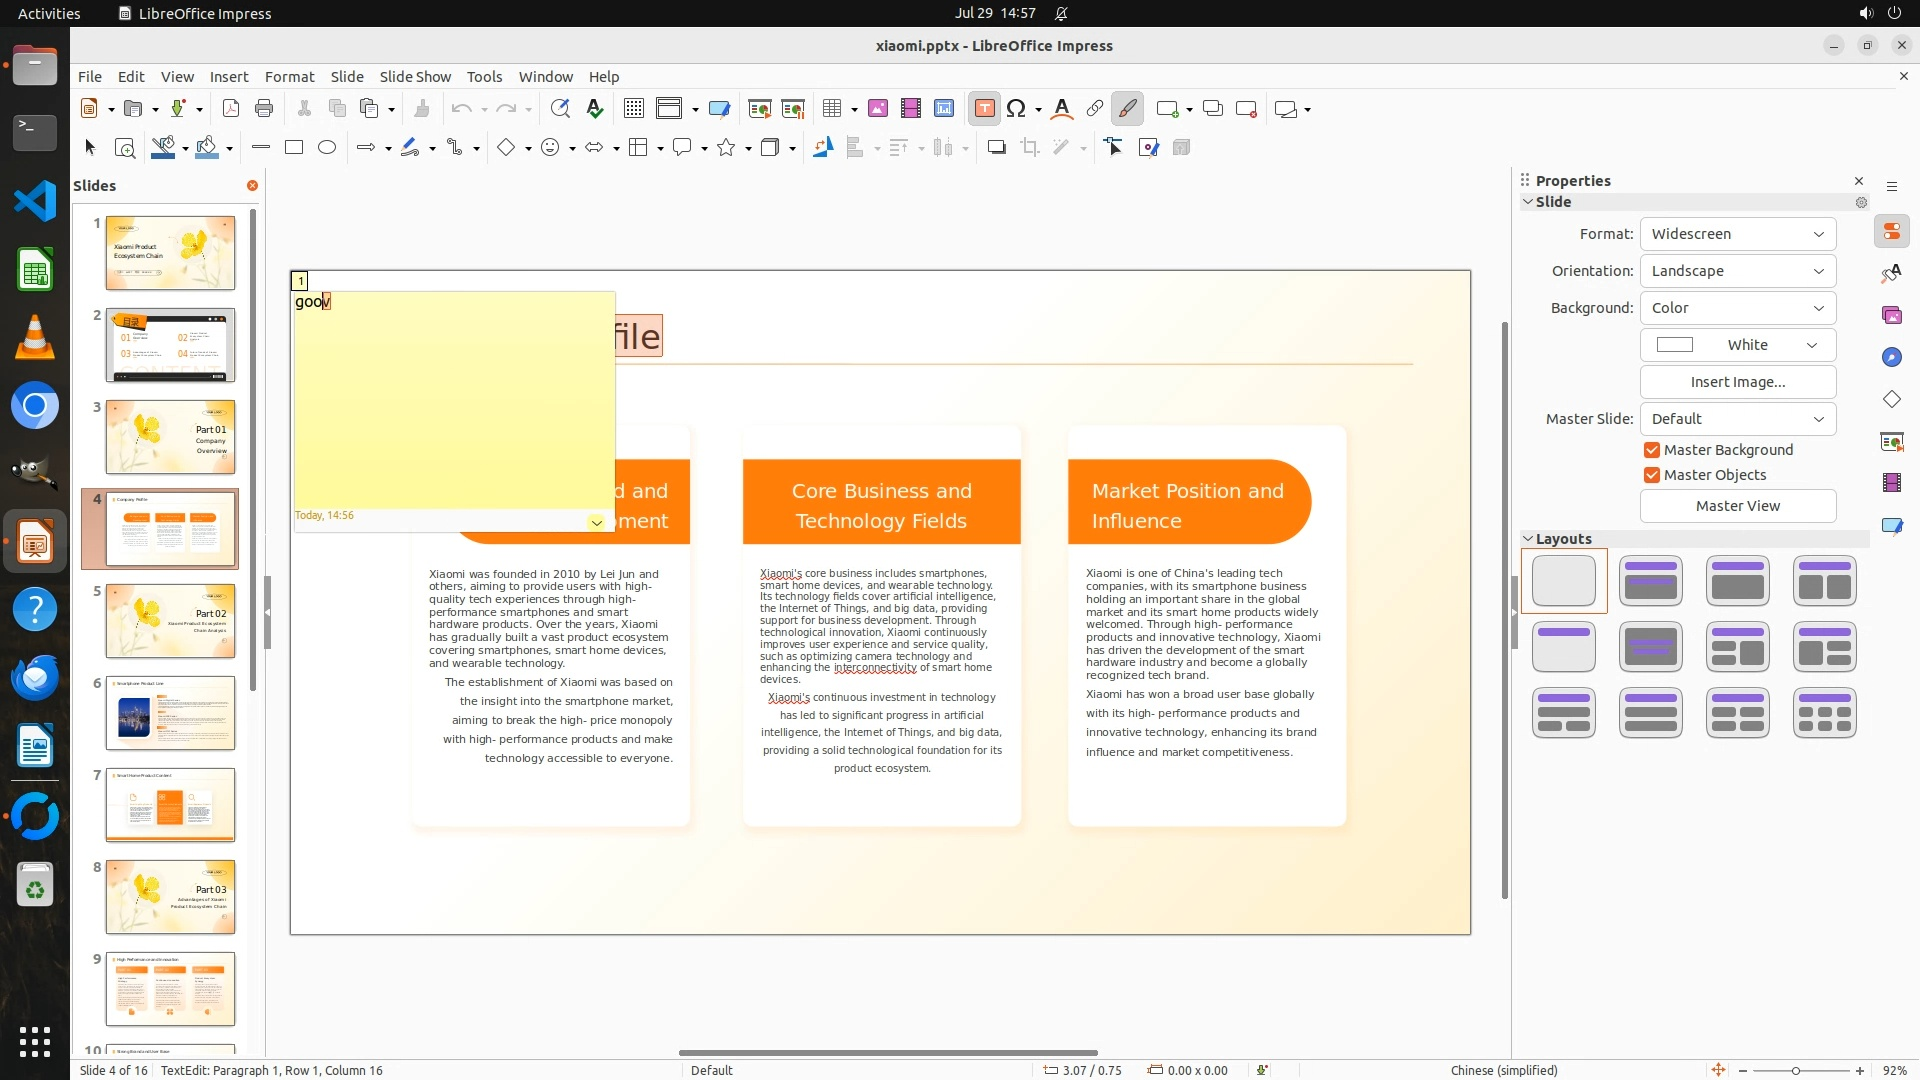Toggle the Master Objects checkbox
Image resolution: width=1920 pixels, height=1080 pixels.
(x=1652, y=475)
